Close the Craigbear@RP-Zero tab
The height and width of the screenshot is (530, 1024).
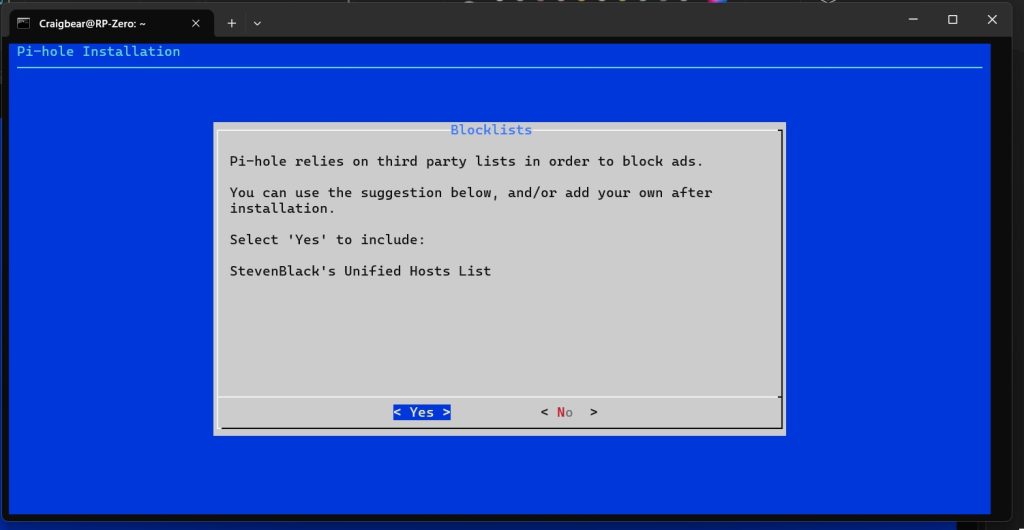pyautogui.click(x=195, y=22)
